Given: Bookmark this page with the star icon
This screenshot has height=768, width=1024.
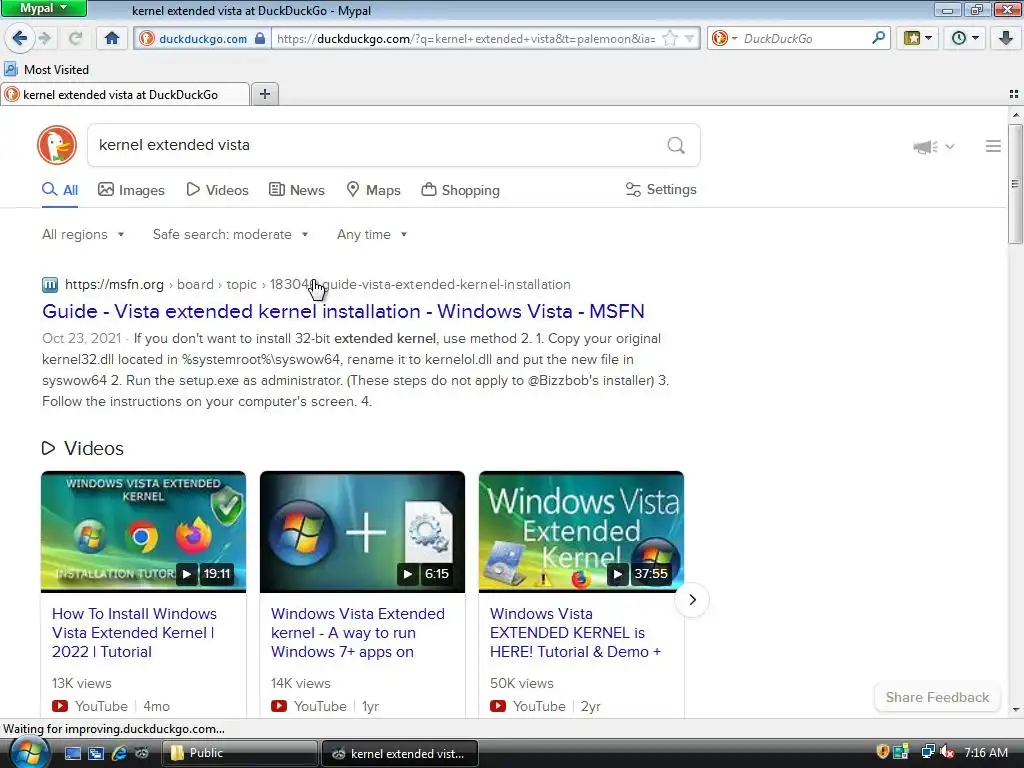Looking at the screenshot, I should tap(669, 39).
